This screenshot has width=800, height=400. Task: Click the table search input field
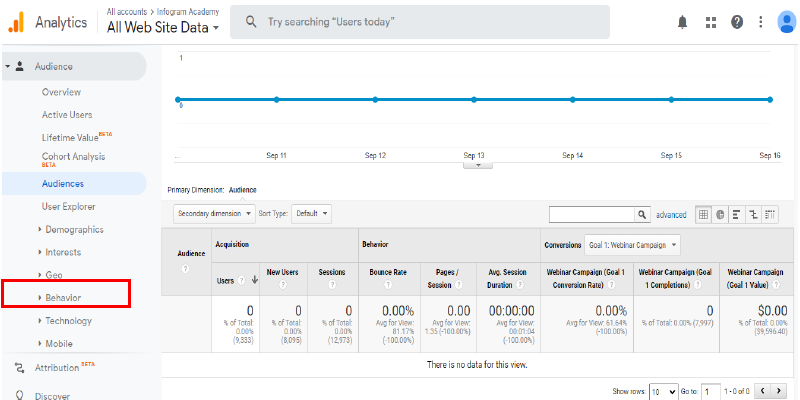pos(592,215)
